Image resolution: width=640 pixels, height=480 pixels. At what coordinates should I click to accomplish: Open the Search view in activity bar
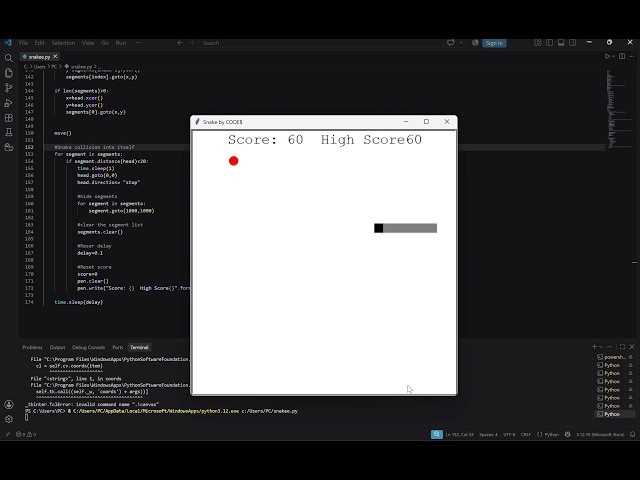tap(9, 58)
